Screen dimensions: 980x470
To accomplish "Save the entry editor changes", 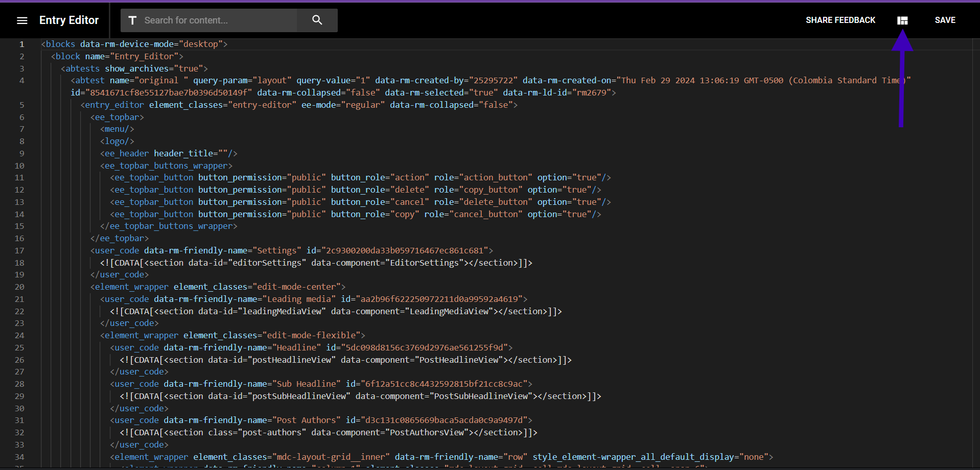I will click(945, 20).
